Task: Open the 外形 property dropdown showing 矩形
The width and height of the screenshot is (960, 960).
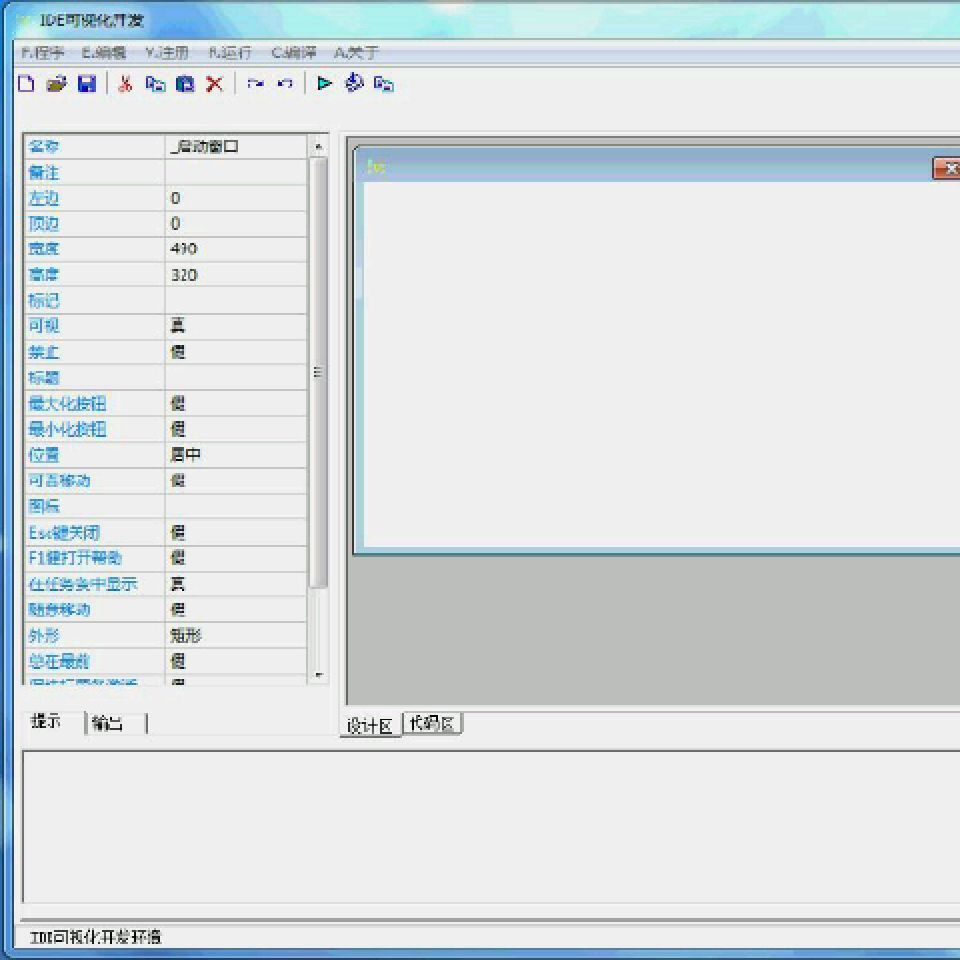Action: click(236, 636)
